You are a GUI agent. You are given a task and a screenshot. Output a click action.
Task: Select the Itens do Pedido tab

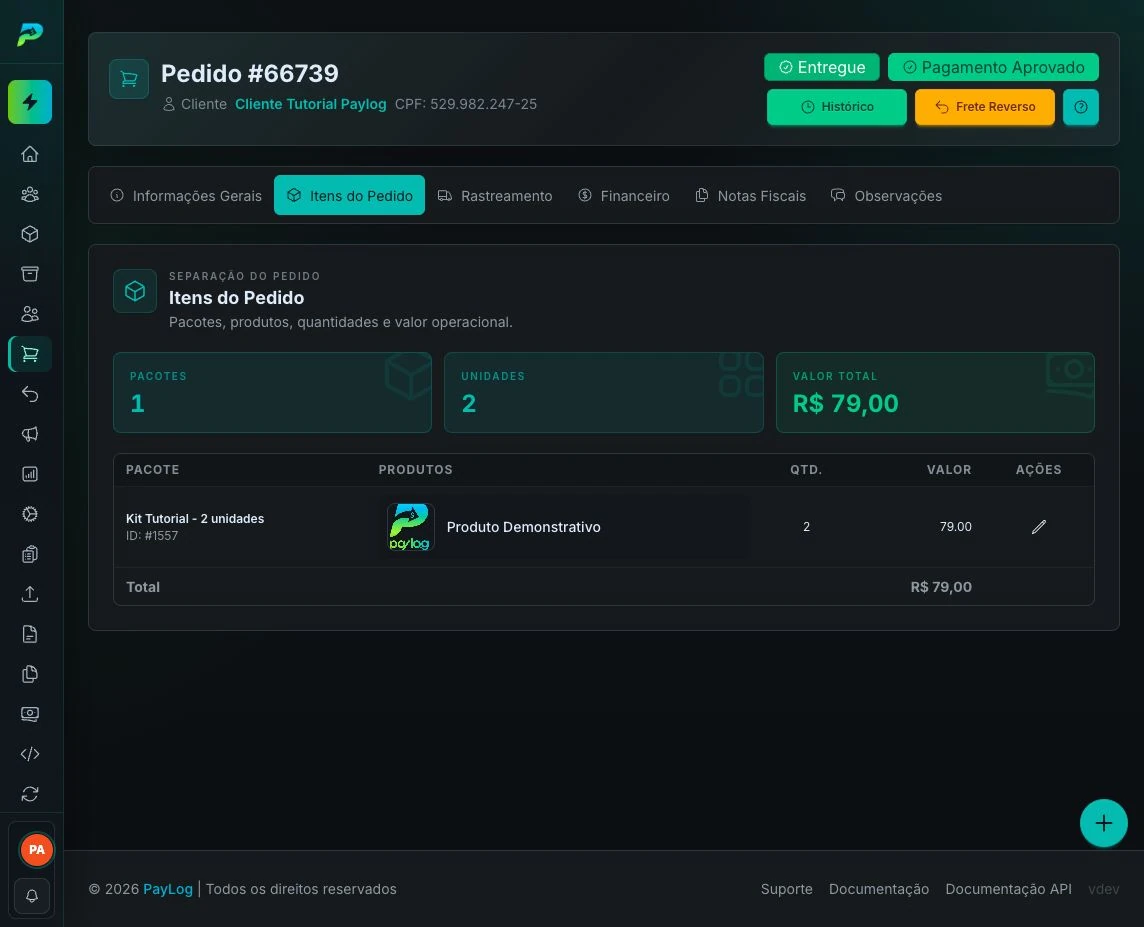(349, 195)
